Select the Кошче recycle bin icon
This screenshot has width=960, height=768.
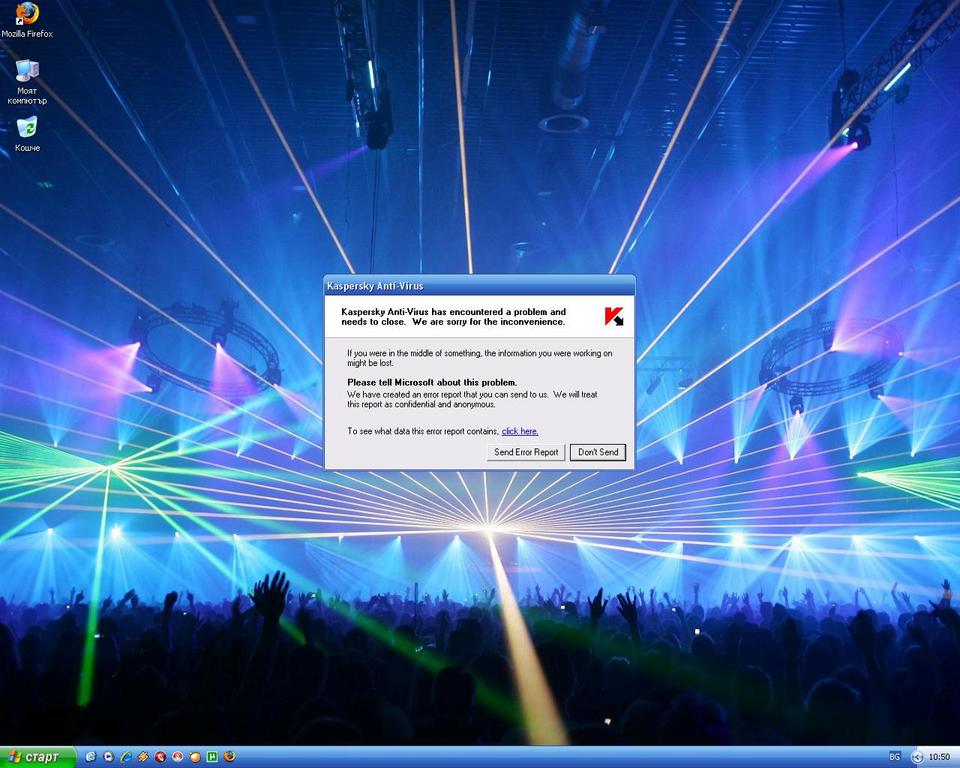pos(27,134)
